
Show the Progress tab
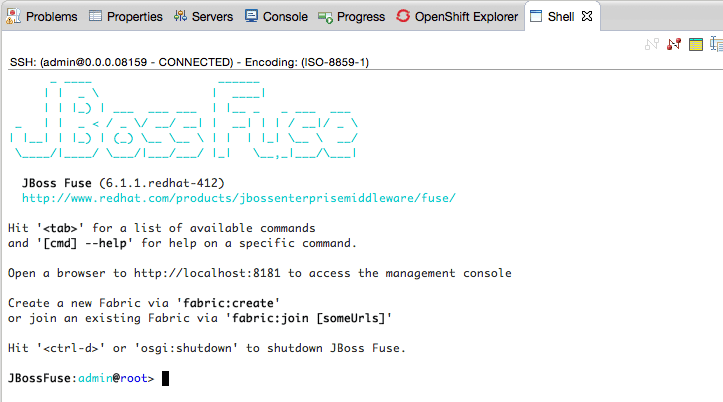click(x=351, y=17)
